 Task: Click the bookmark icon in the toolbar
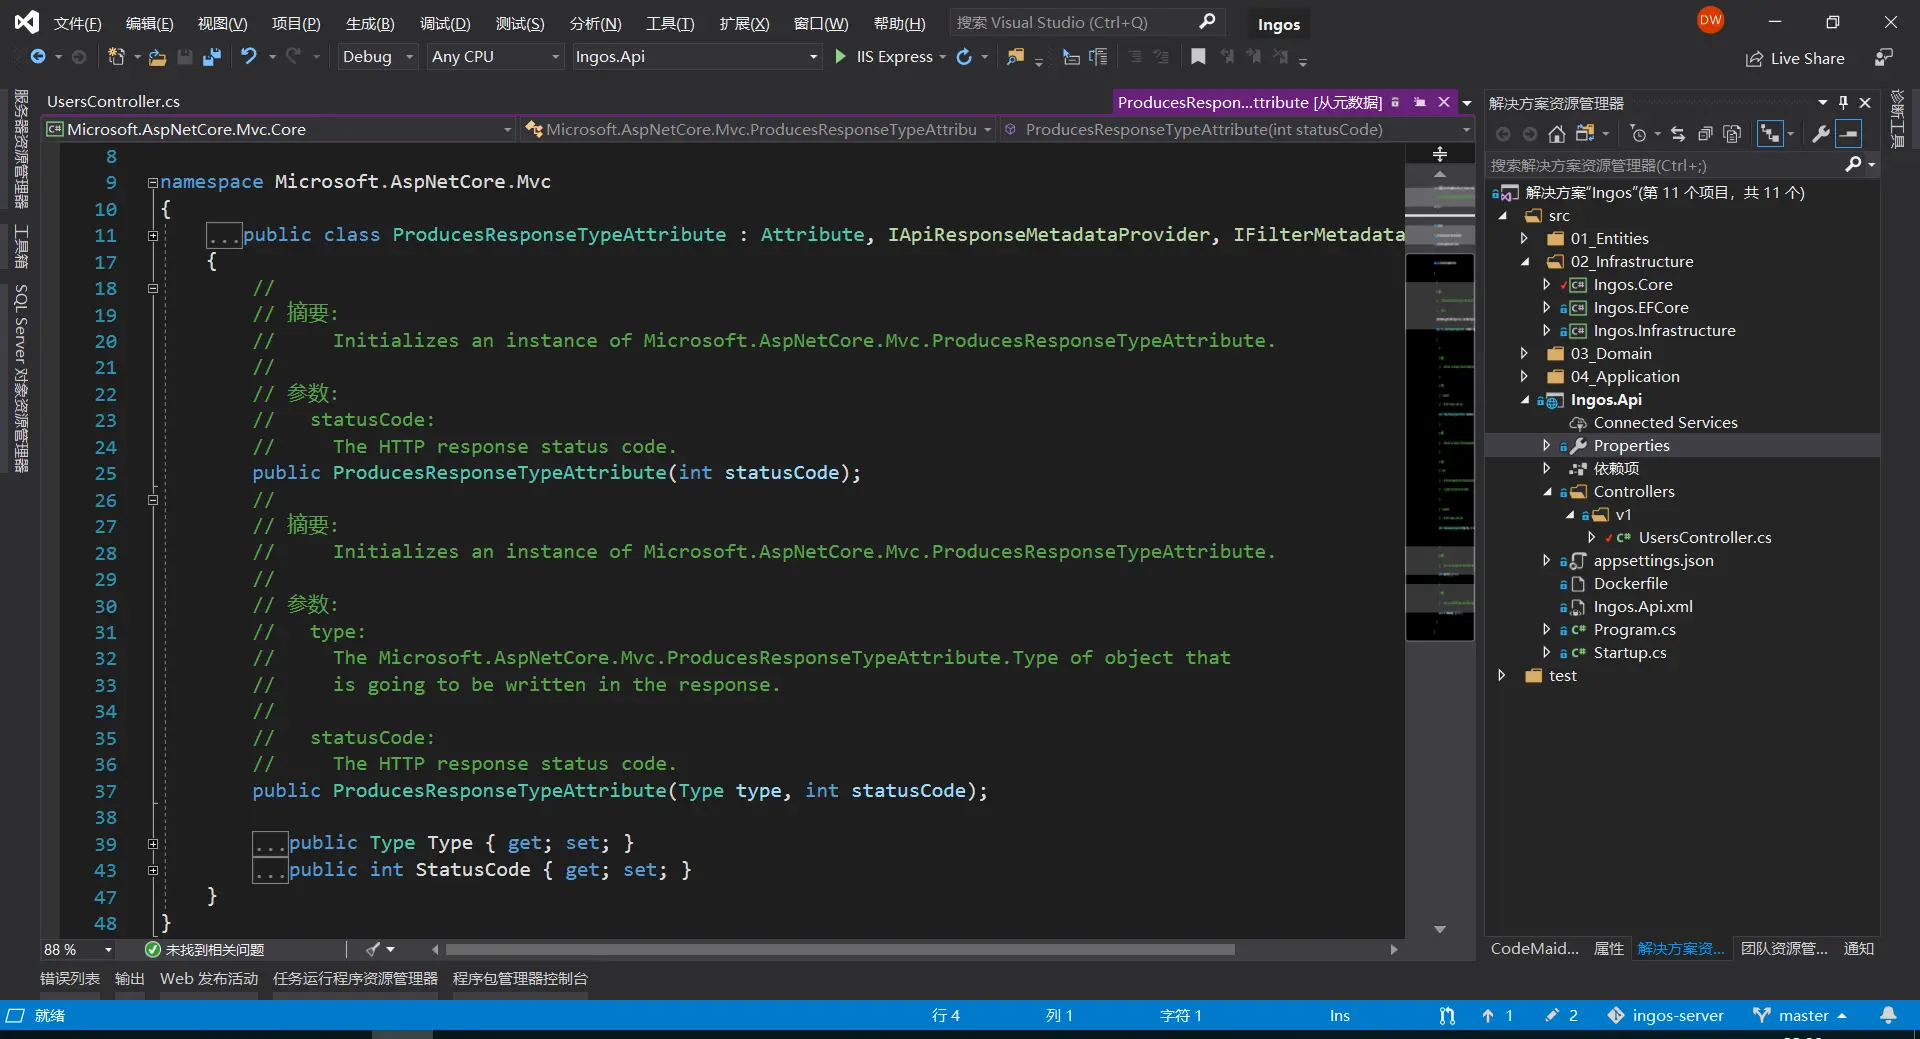(x=1197, y=57)
